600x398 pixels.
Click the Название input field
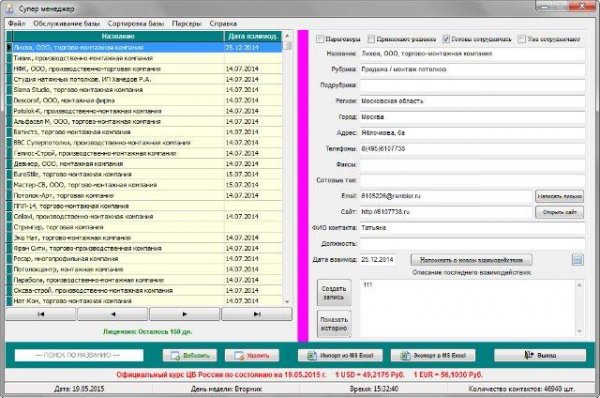(x=472, y=54)
